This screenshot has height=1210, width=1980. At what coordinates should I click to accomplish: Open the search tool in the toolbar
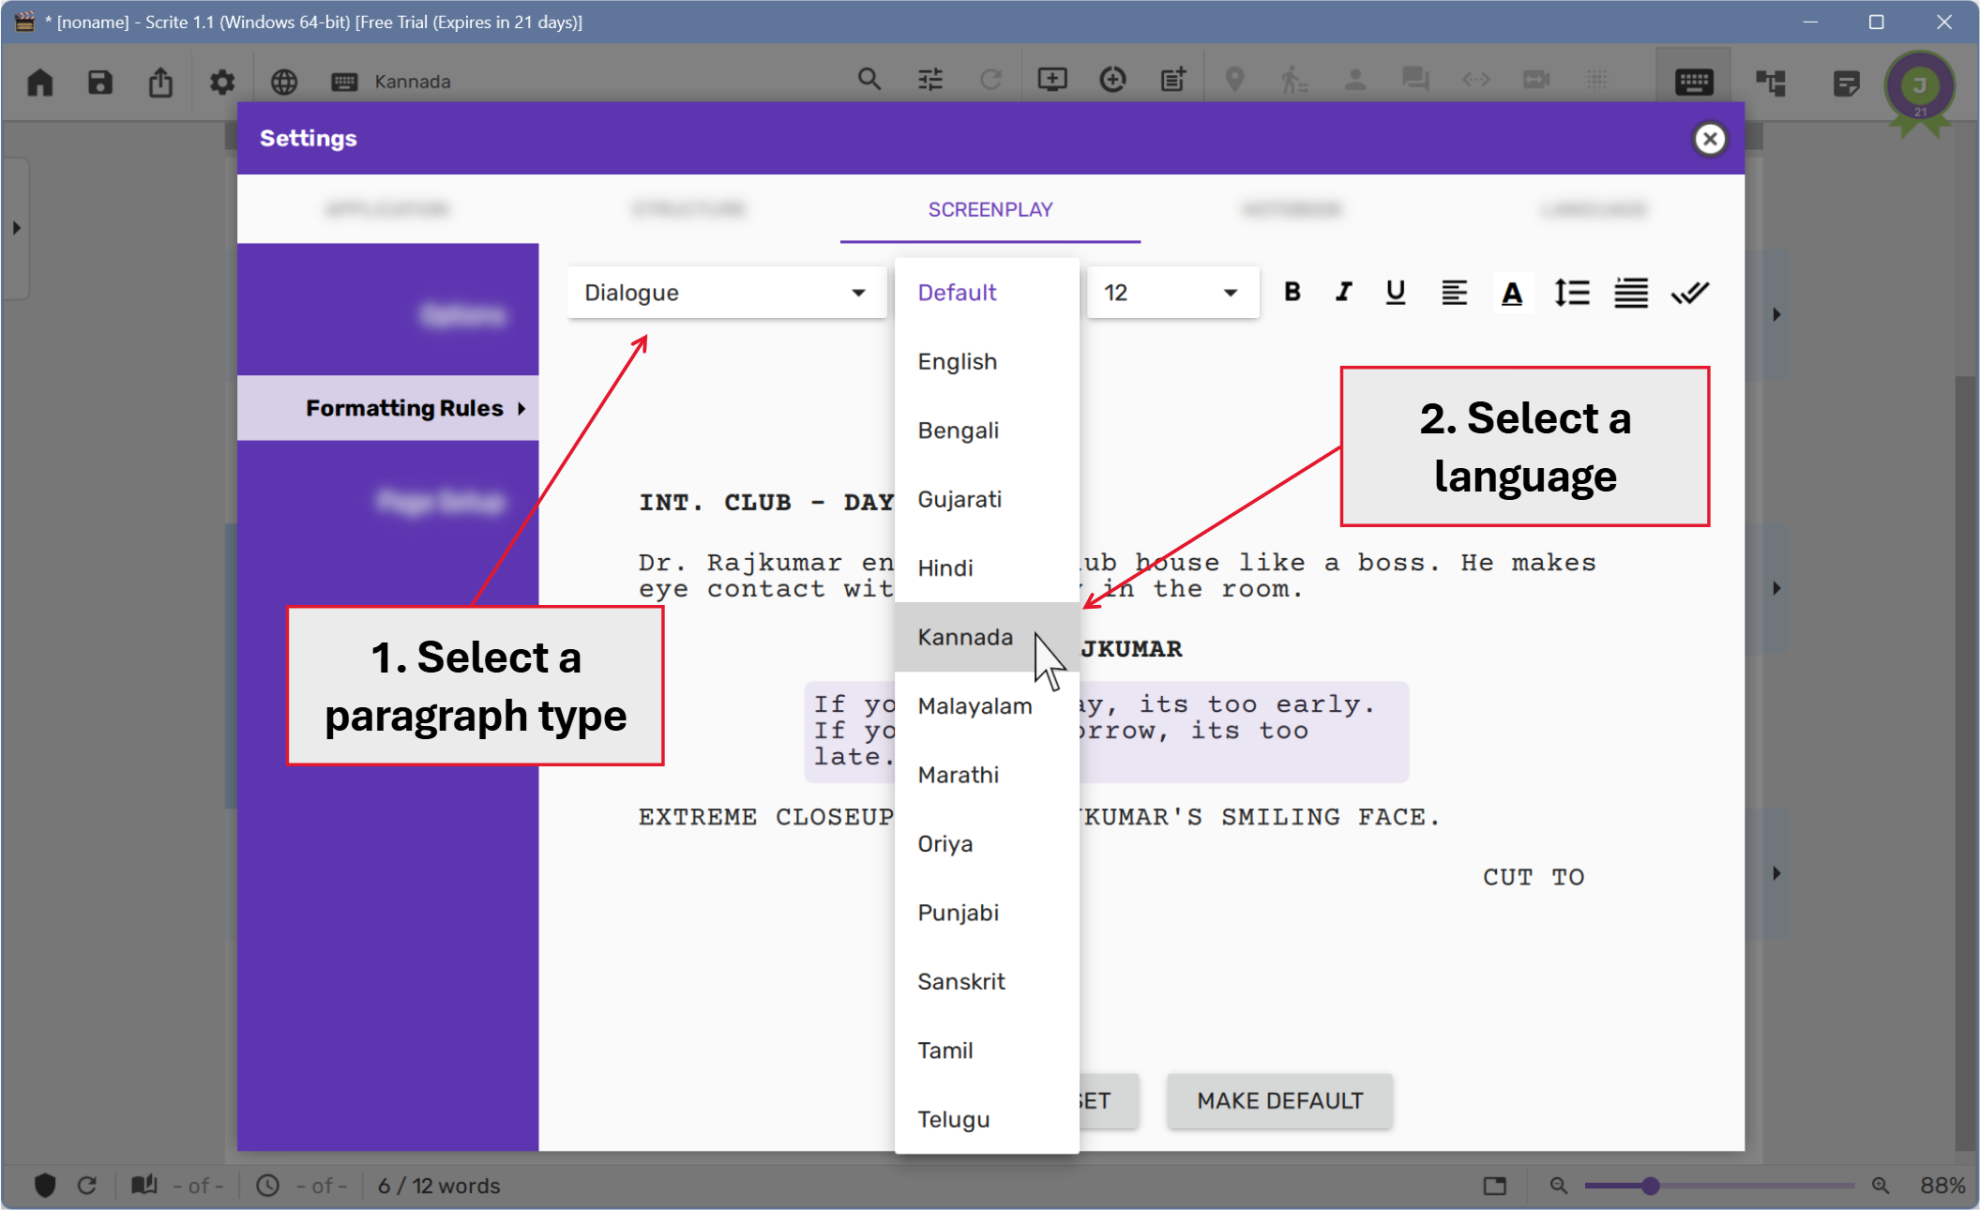click(x=869, y=78)
